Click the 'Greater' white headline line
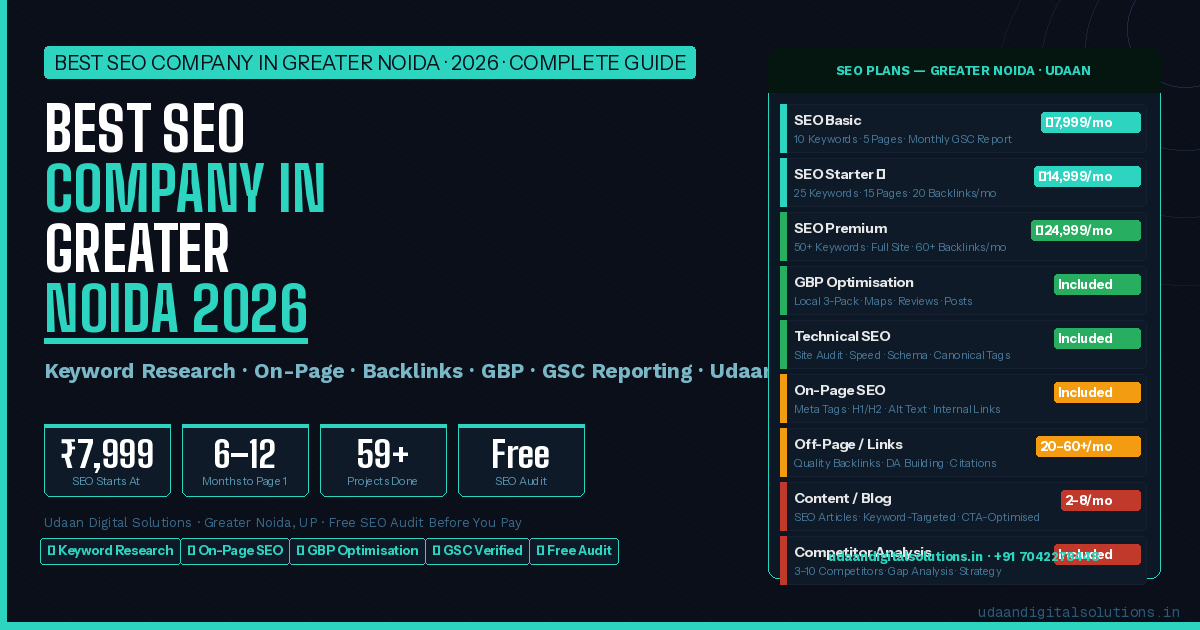 click(x=137, y=248)
